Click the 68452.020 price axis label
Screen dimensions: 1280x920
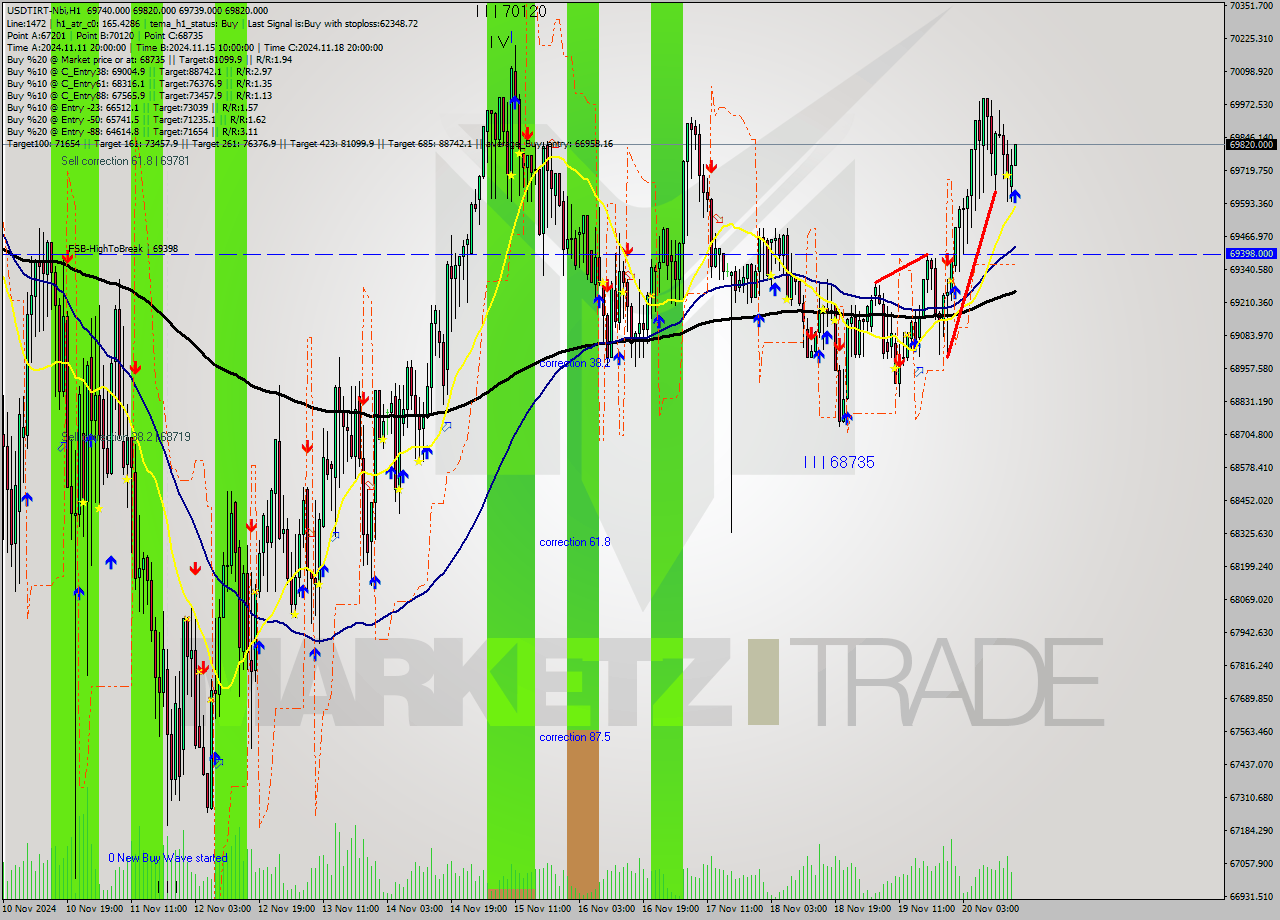point(1251,500)
